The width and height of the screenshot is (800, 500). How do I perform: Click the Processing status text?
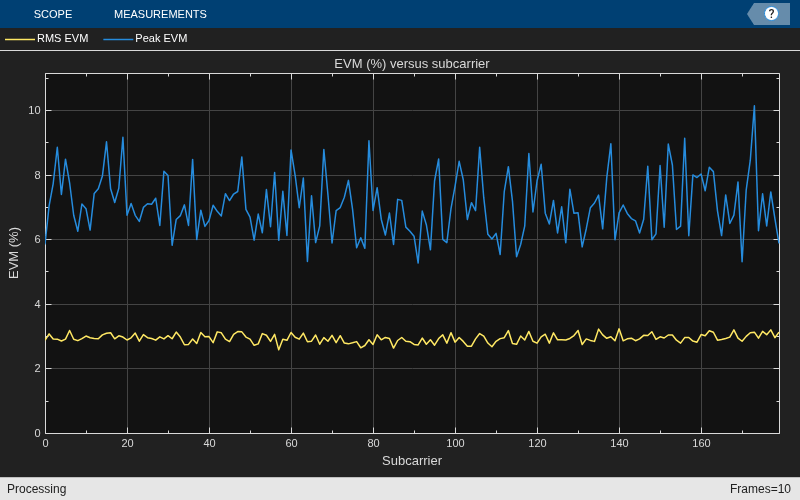coord(37,489)
